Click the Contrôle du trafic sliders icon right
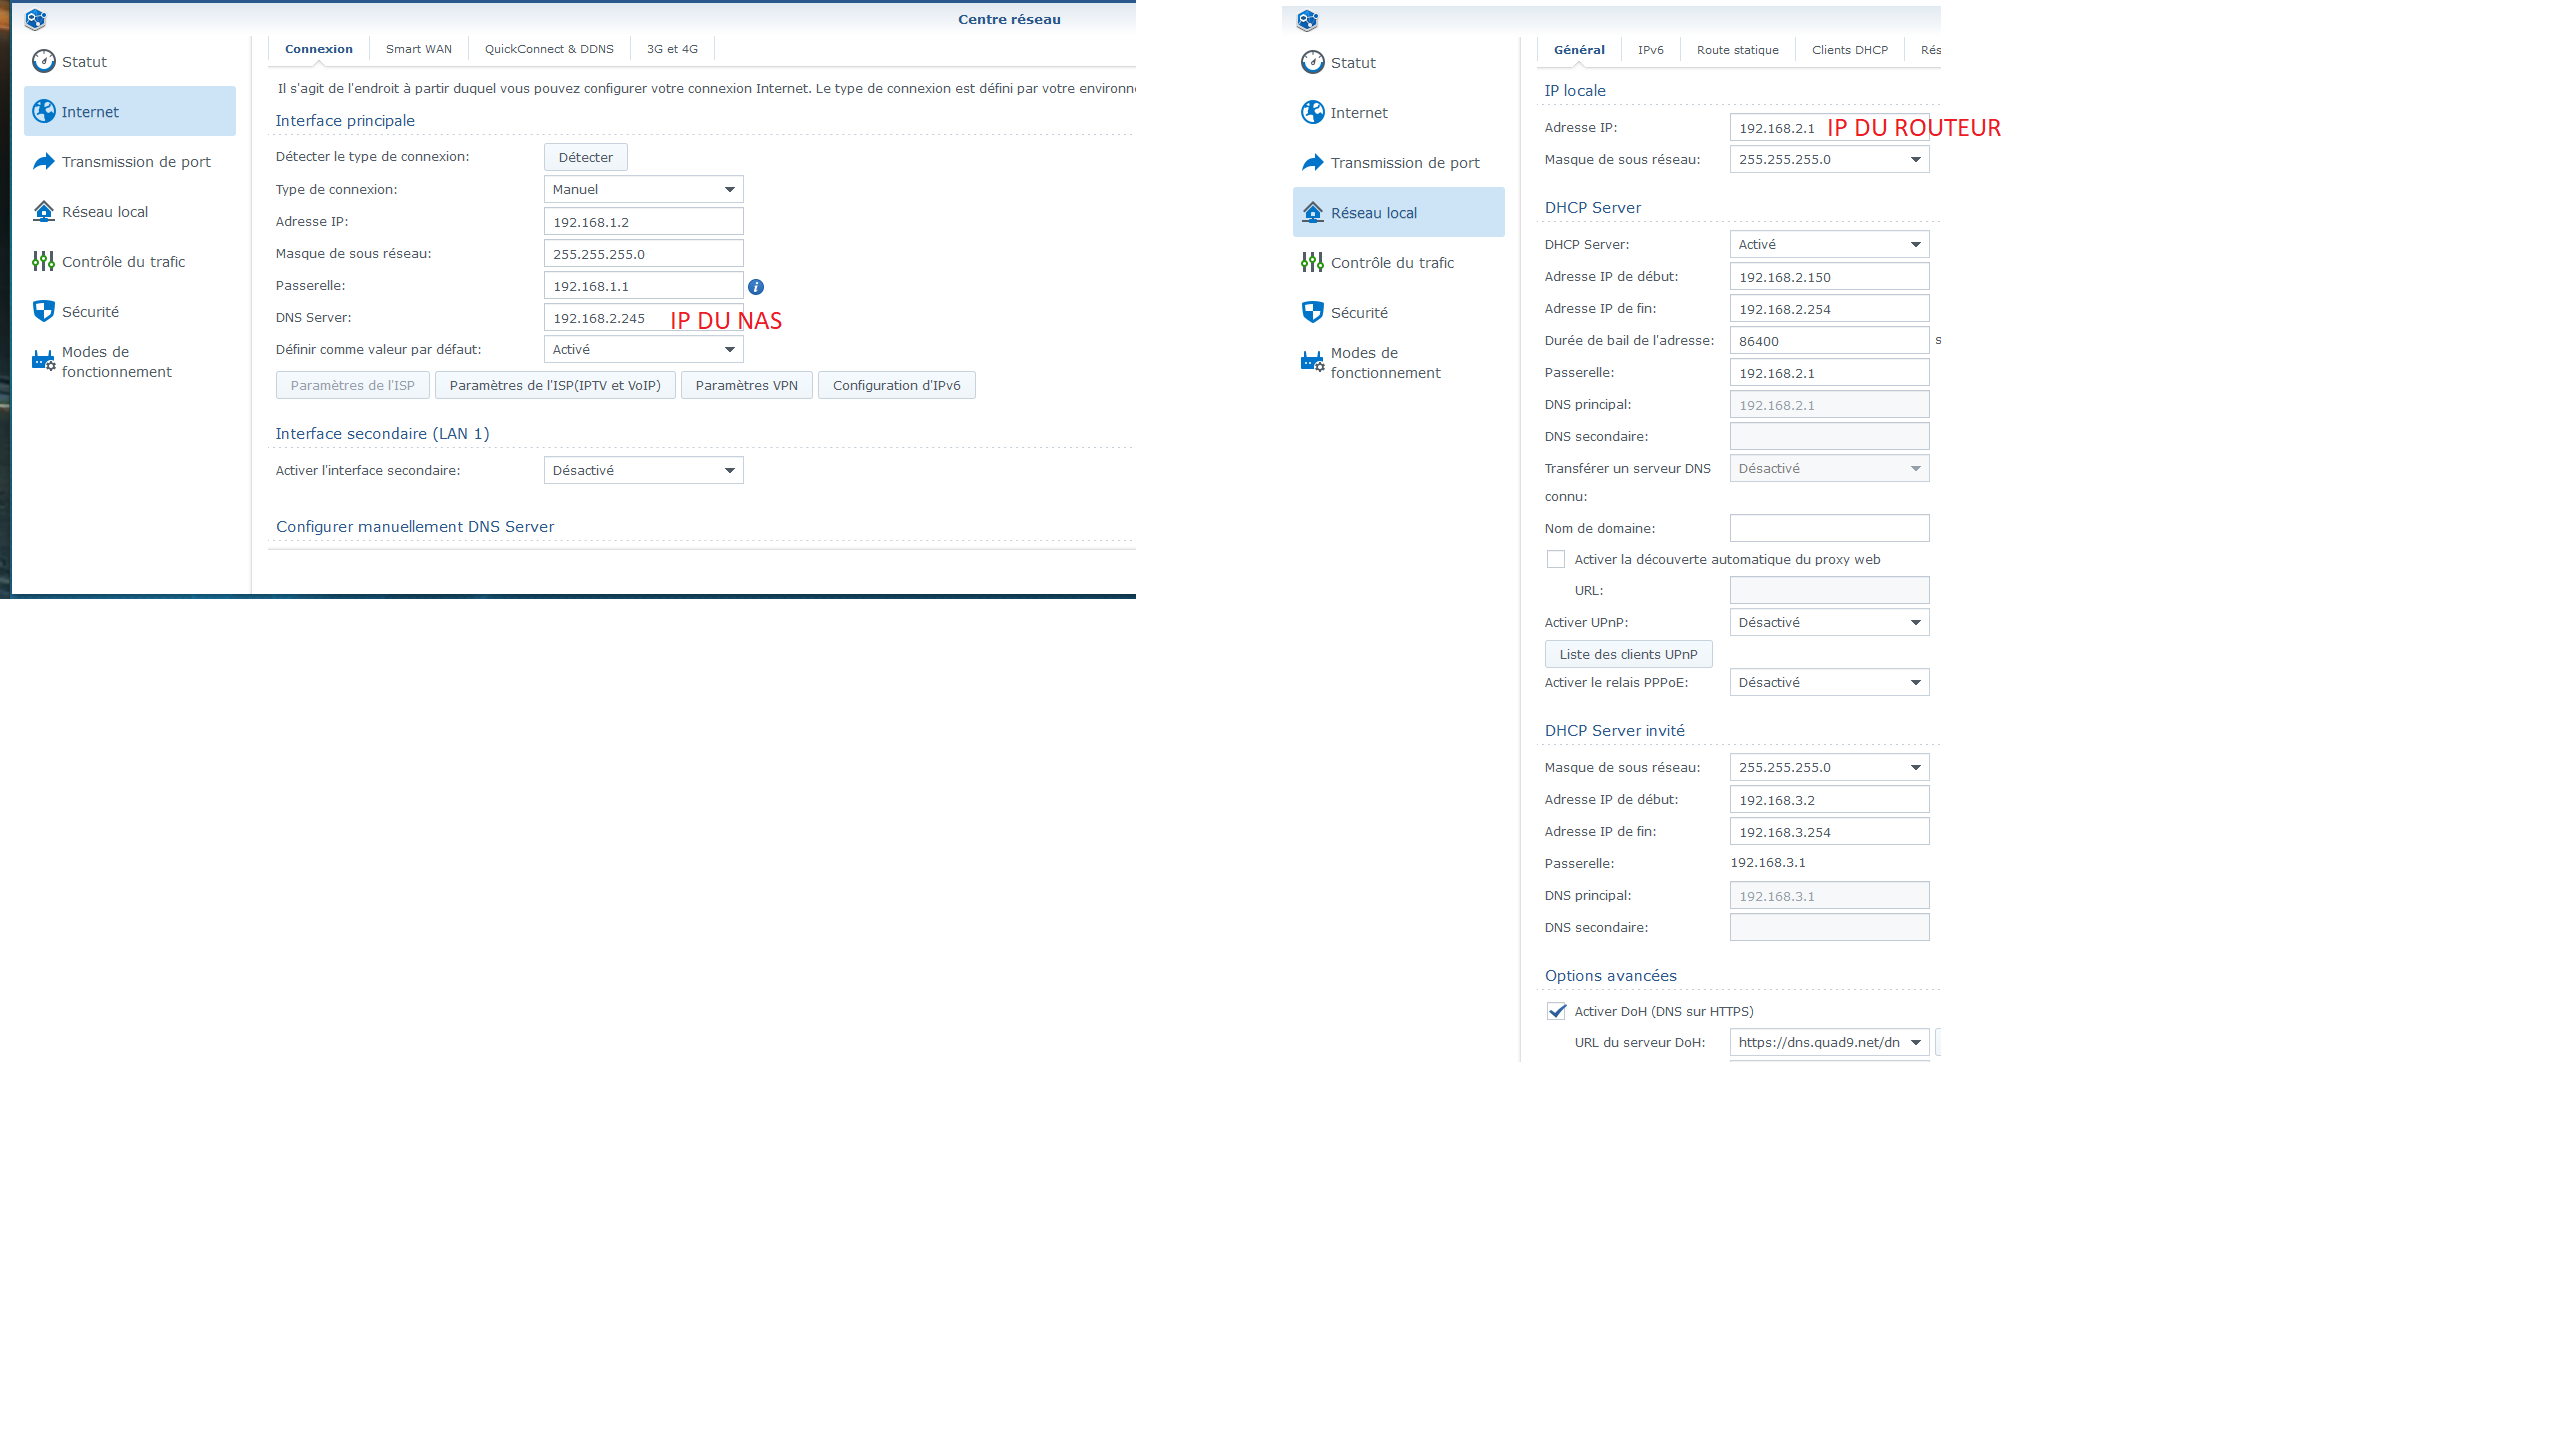The image size is (2560, 1440). pos(1312,262)
